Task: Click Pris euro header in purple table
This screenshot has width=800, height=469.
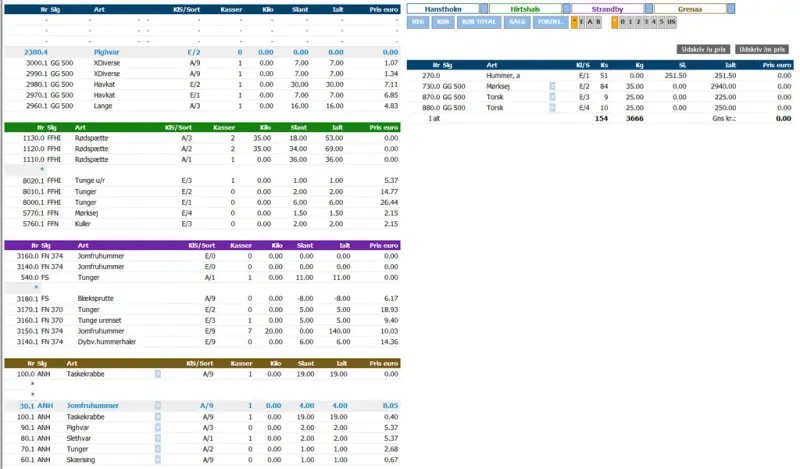Action: (384, 245)
